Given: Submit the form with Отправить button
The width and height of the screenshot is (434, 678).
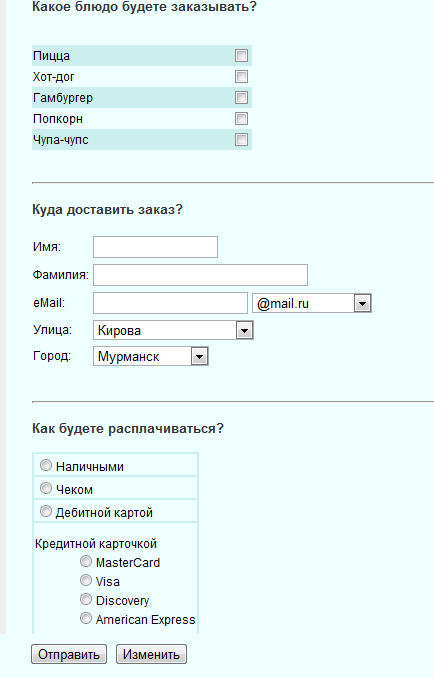Looking at the screenshot, I should (69, 654).
